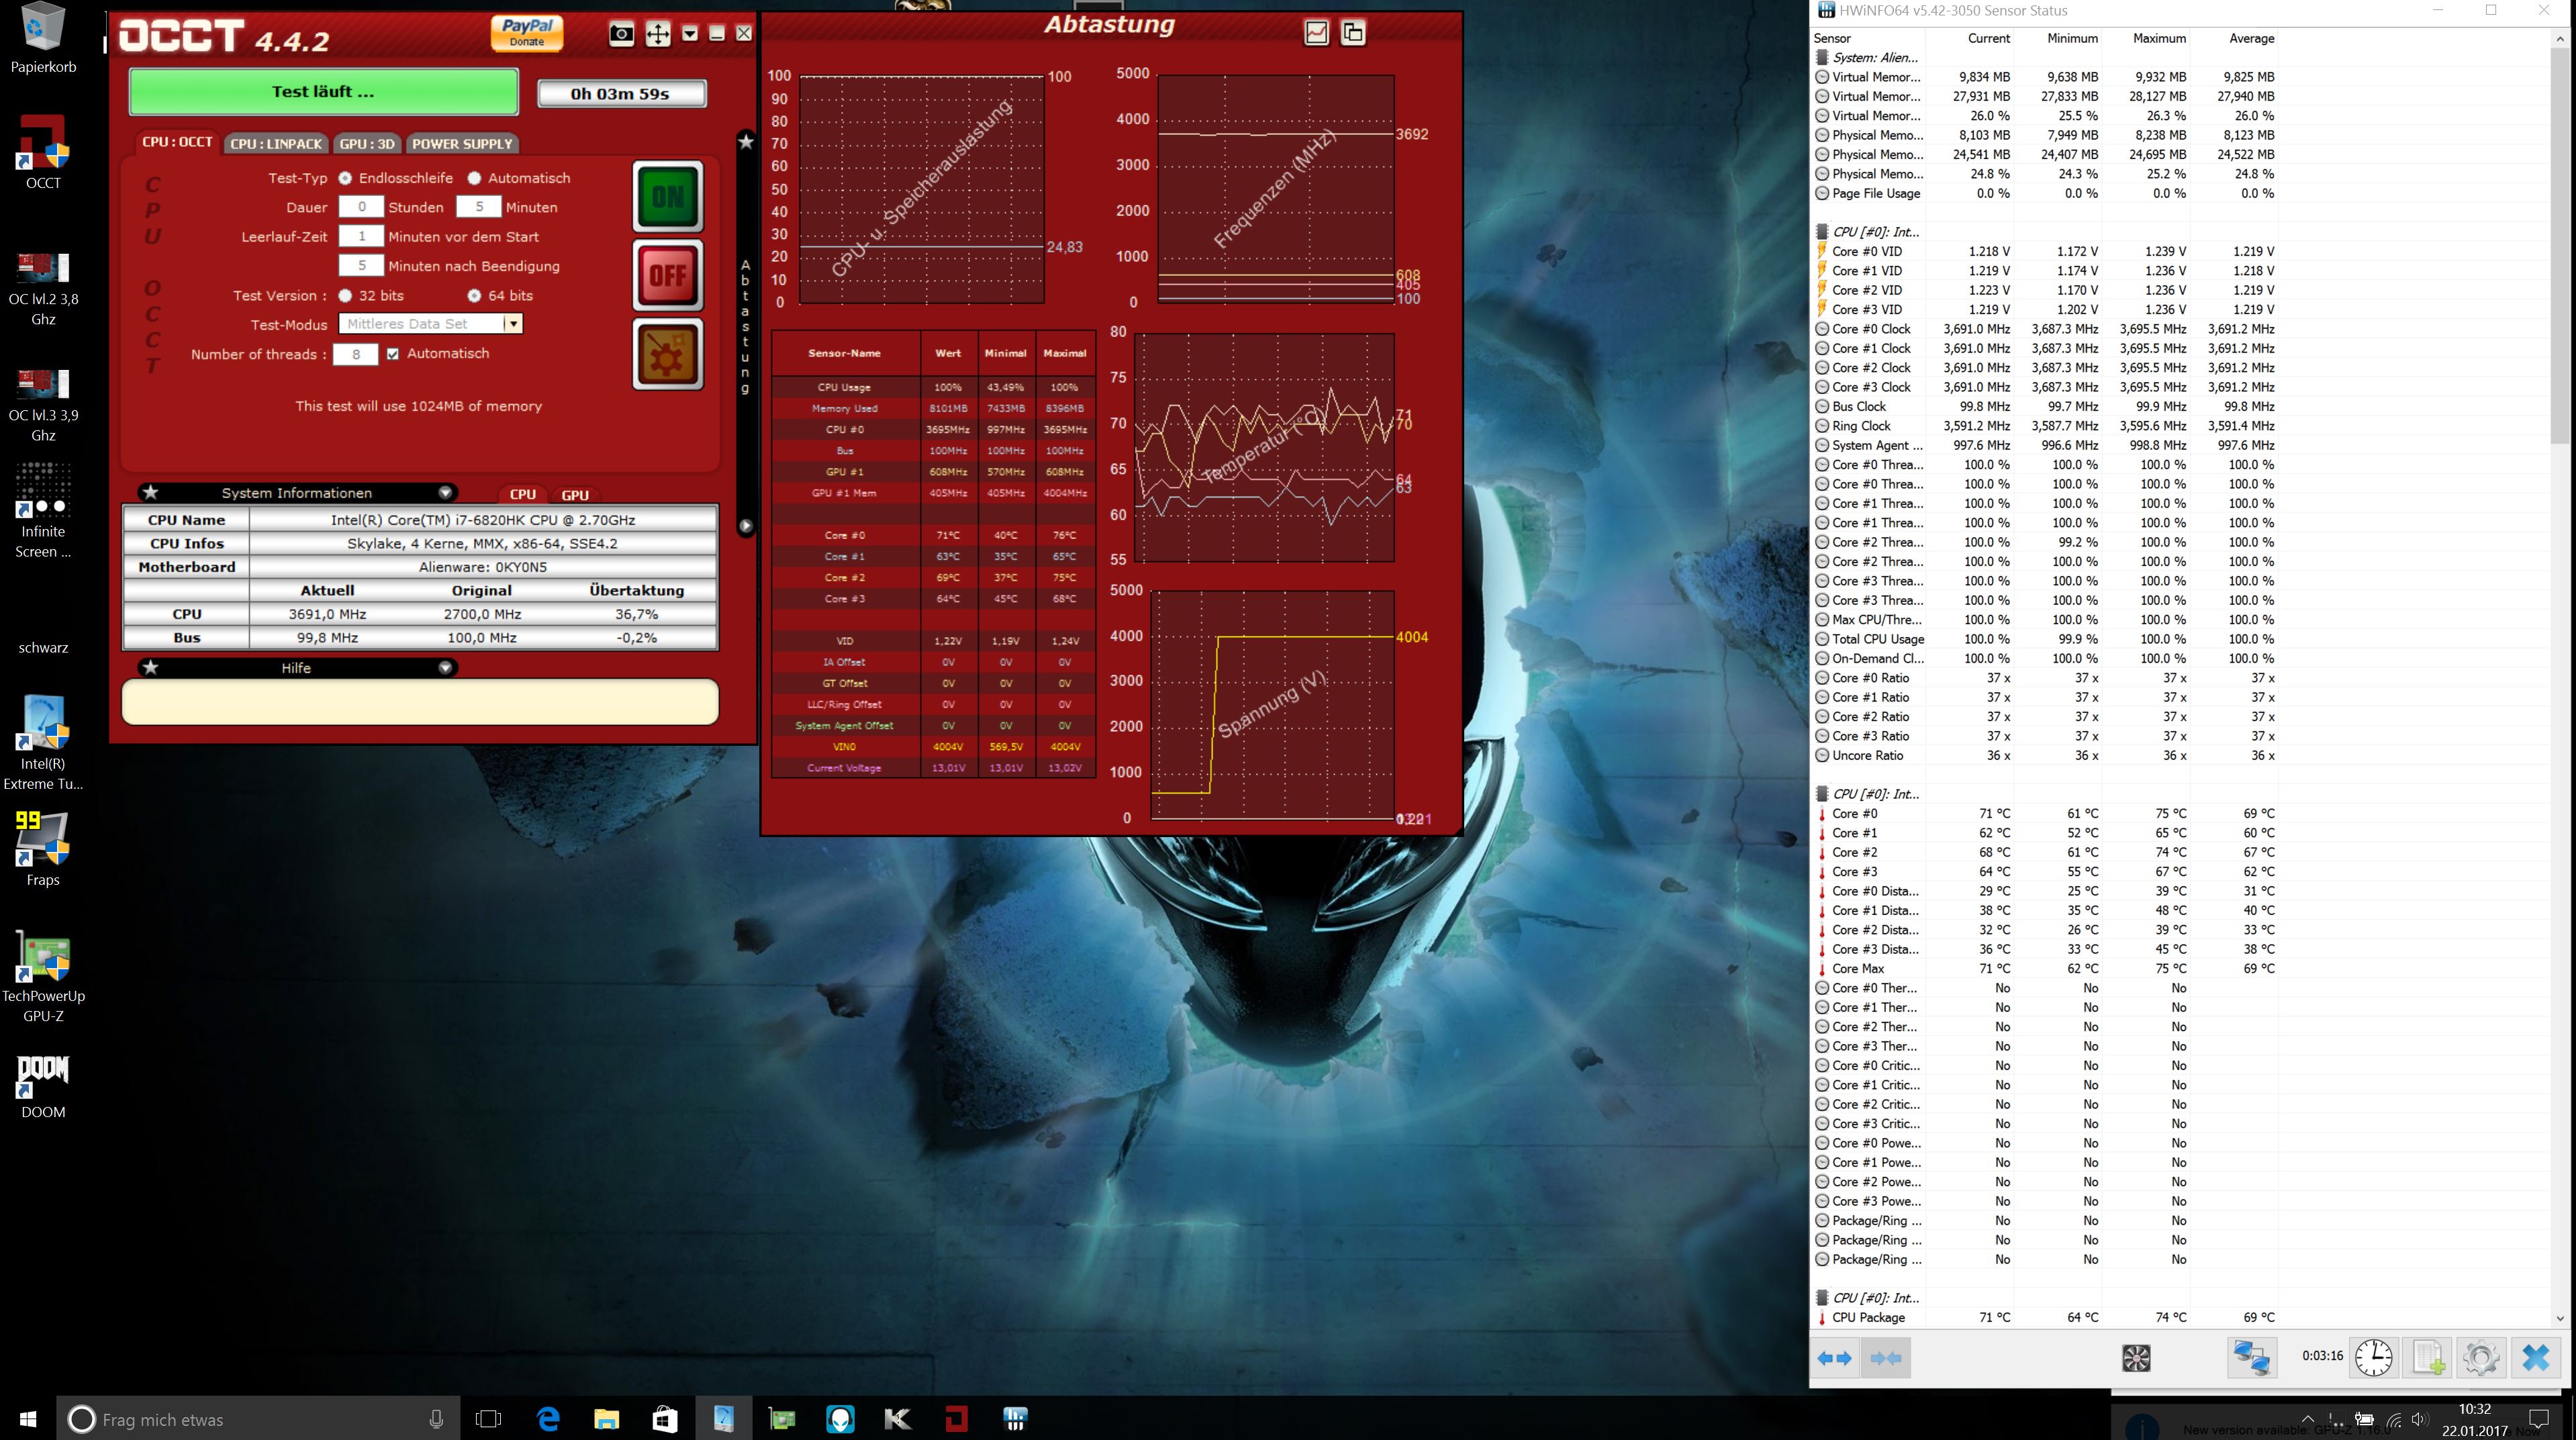This screenshot has height=1440, width=2576.
Task: Click the Fraps desktop icon
Action: [43, 848]
